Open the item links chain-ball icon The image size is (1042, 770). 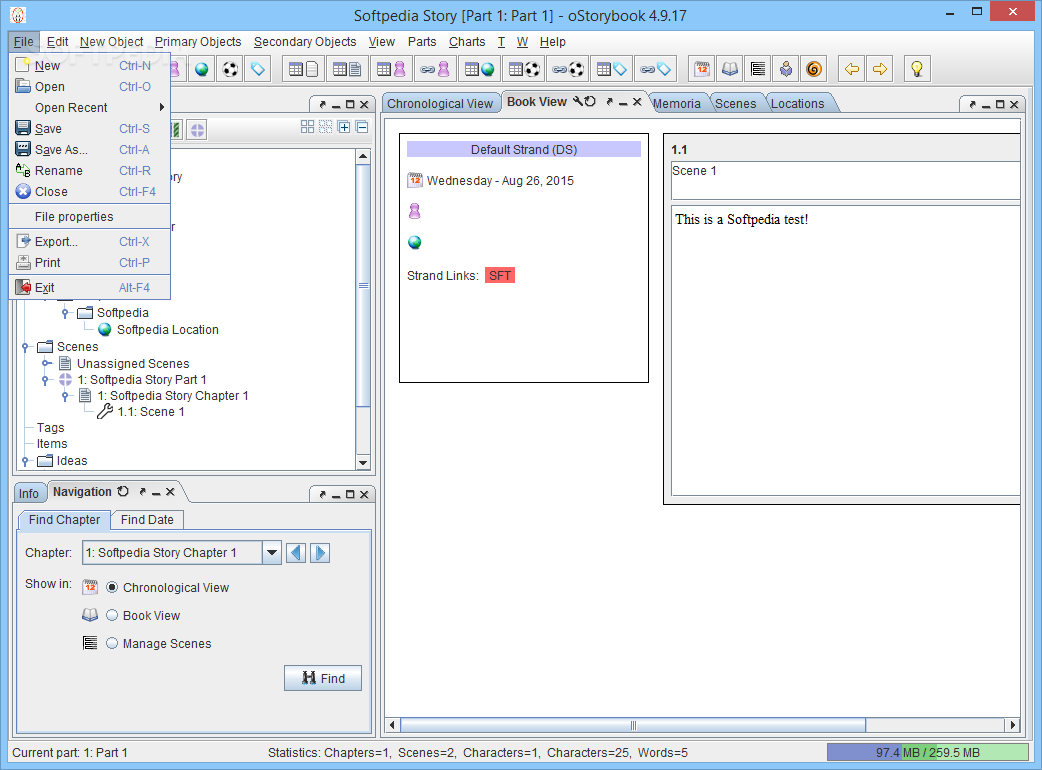pos(568,69)
